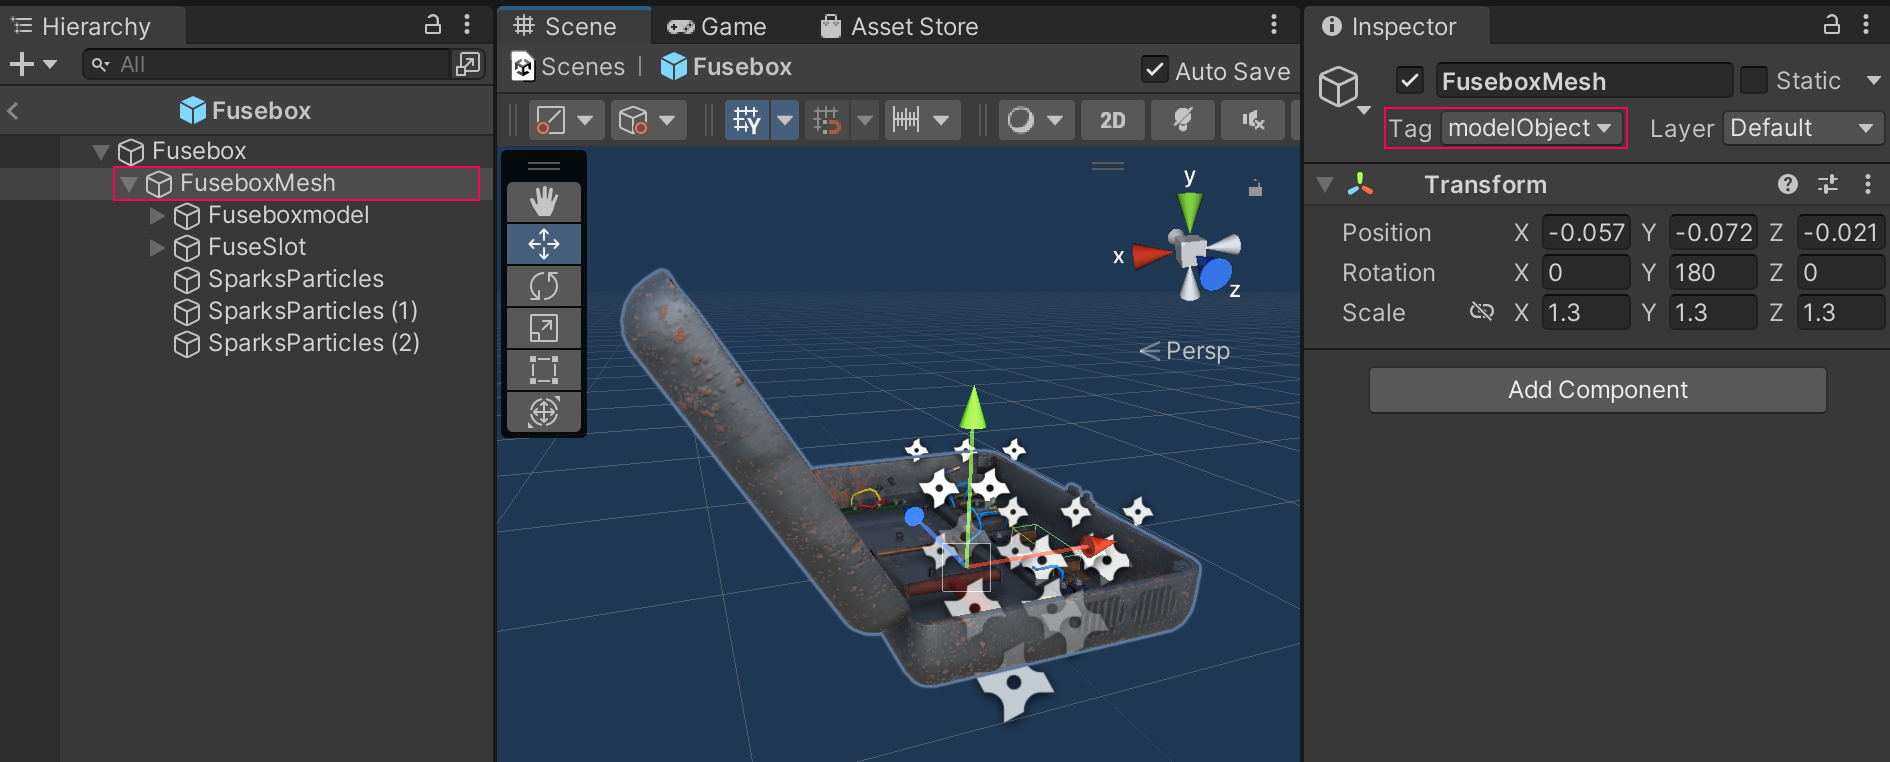The image size is (1890, 762).
Task: Expand the FuseSlot tree item
Action: [x=157, y=247]
